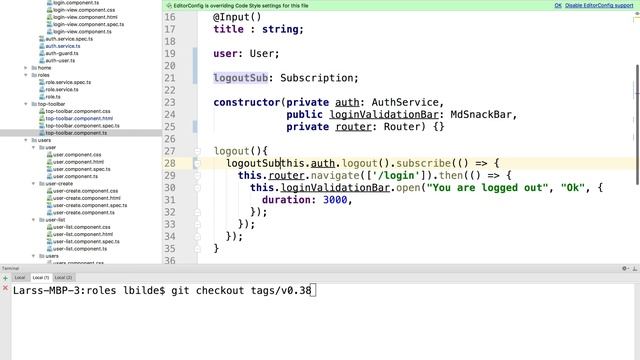Open auth-guard.ts file

tap(59, 53)
